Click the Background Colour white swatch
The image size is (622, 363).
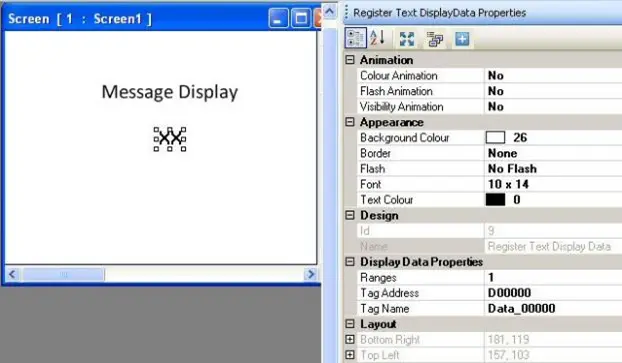tap(495, 137)
